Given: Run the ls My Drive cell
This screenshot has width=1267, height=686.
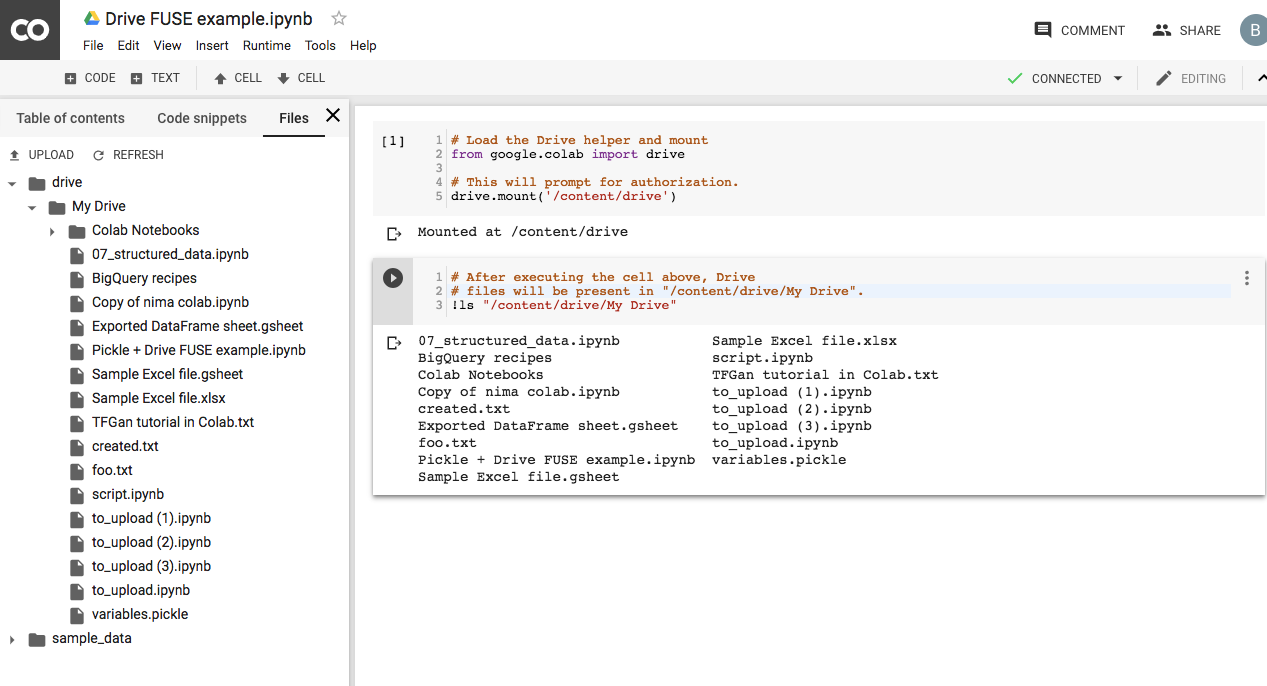Looking at the screenshot, I should [393, 278].
